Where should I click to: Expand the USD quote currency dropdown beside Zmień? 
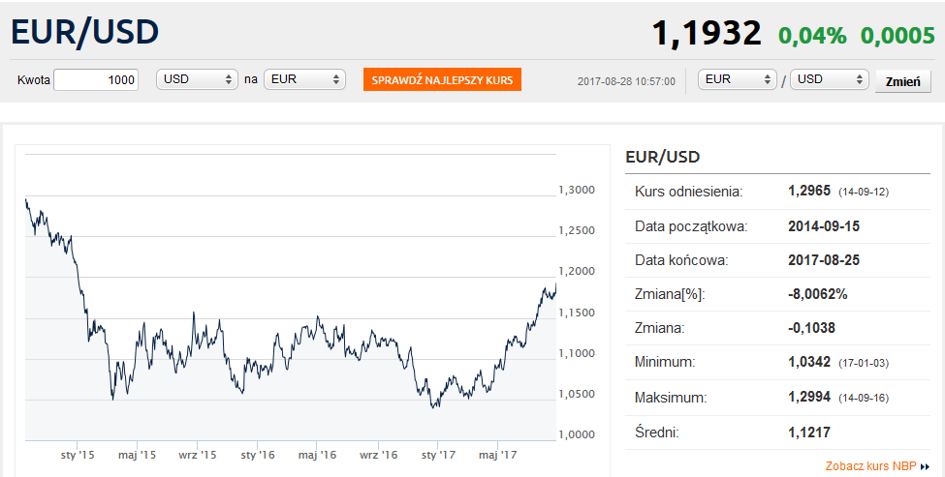(829, 80)
